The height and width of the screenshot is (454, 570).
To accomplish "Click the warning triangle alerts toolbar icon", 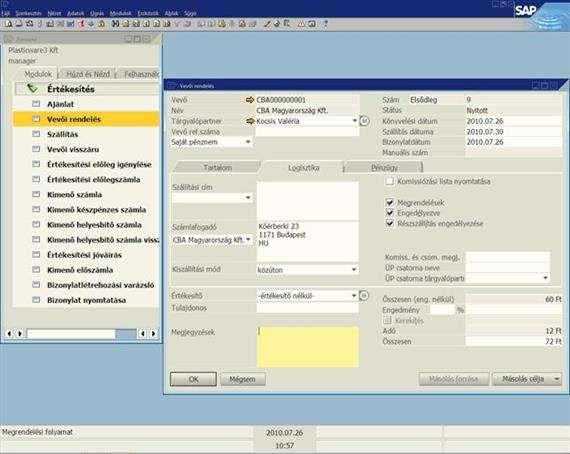I will click(x=301, y=24).
